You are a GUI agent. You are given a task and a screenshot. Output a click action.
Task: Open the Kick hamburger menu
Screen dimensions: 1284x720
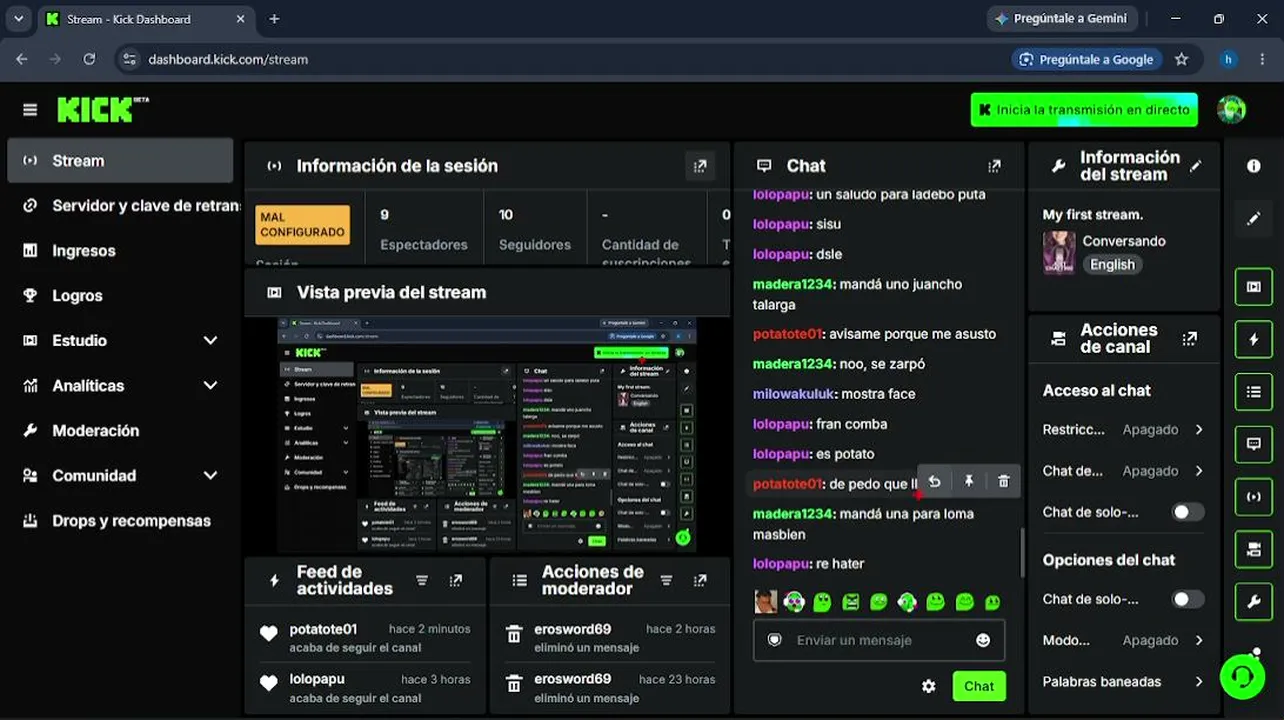(30, 110)
